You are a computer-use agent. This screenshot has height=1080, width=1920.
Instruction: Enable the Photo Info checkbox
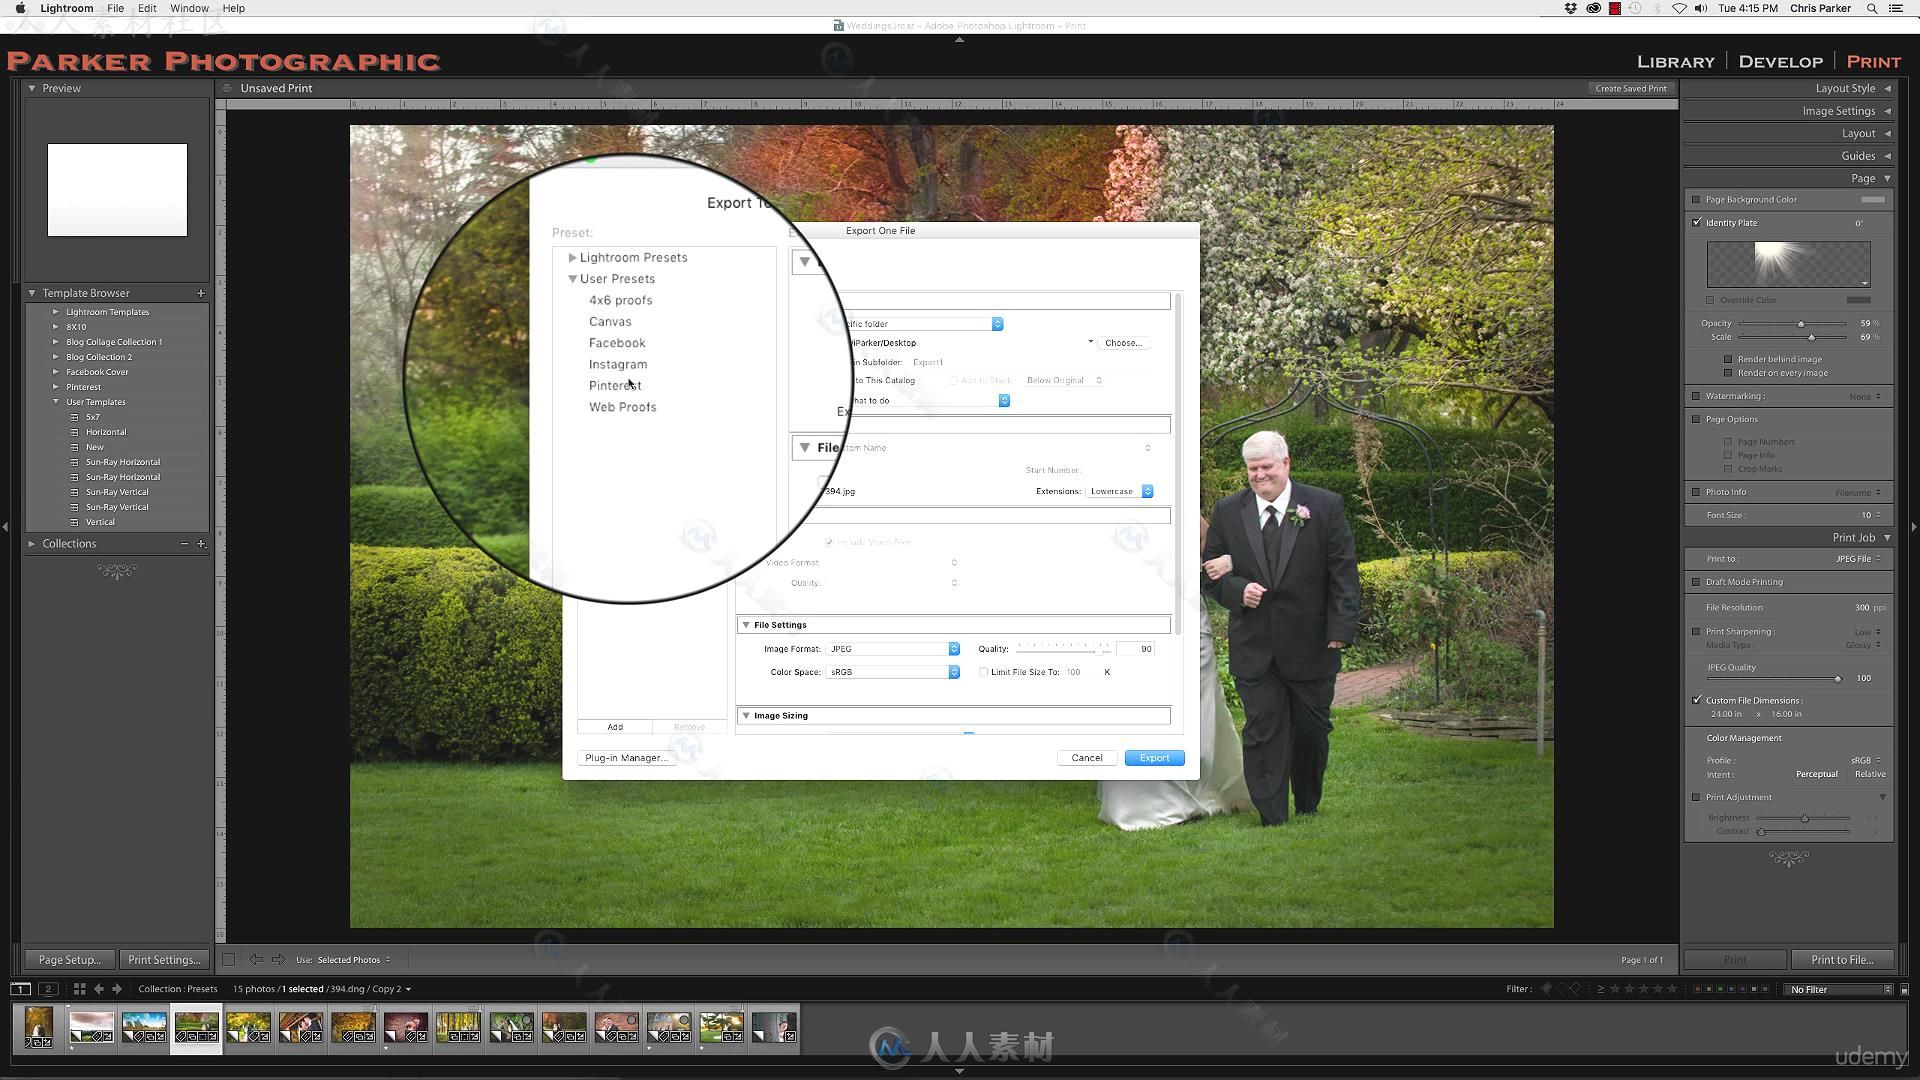click(1696, 492)
